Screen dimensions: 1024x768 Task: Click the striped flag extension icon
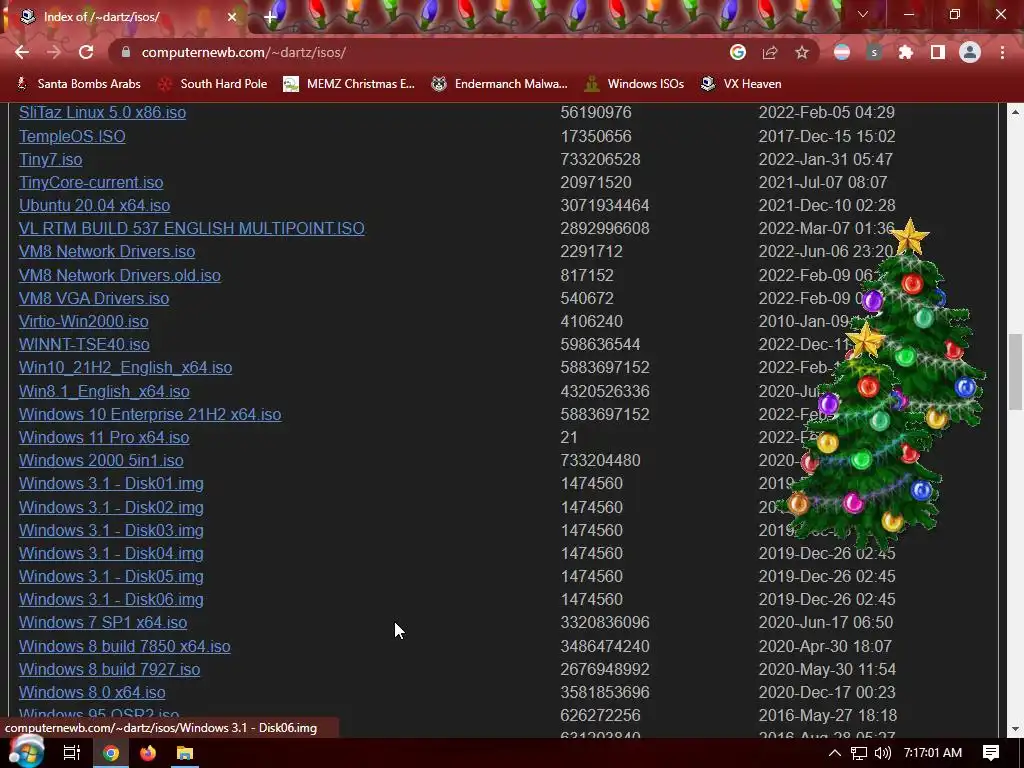(x=842, y=52)
